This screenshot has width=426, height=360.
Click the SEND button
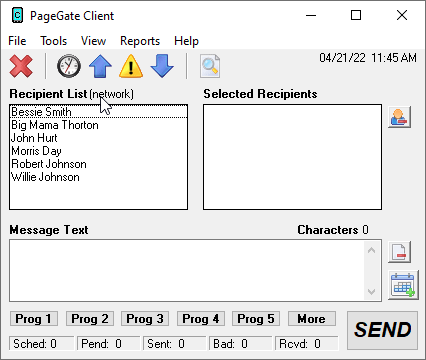pos(382,330)
